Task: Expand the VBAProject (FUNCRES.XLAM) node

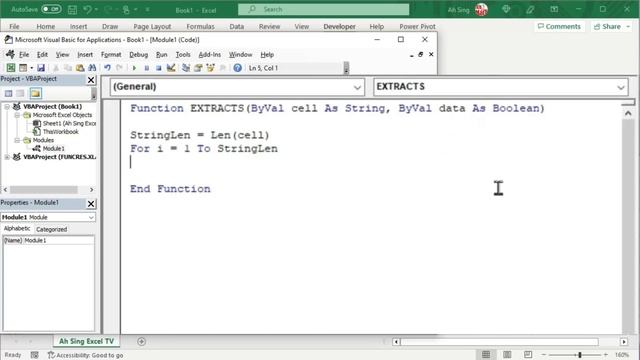Action: coord(7,157)
